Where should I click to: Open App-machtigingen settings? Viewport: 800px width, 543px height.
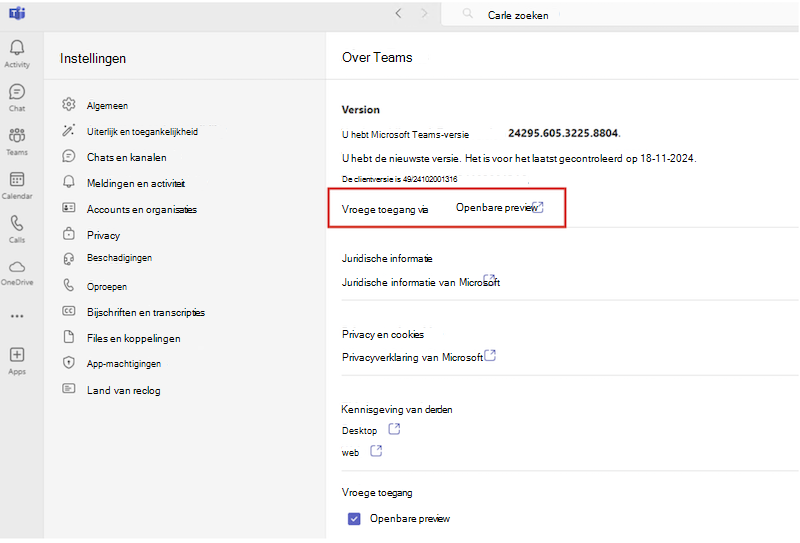pyautogui.click(x=124, y=364)
